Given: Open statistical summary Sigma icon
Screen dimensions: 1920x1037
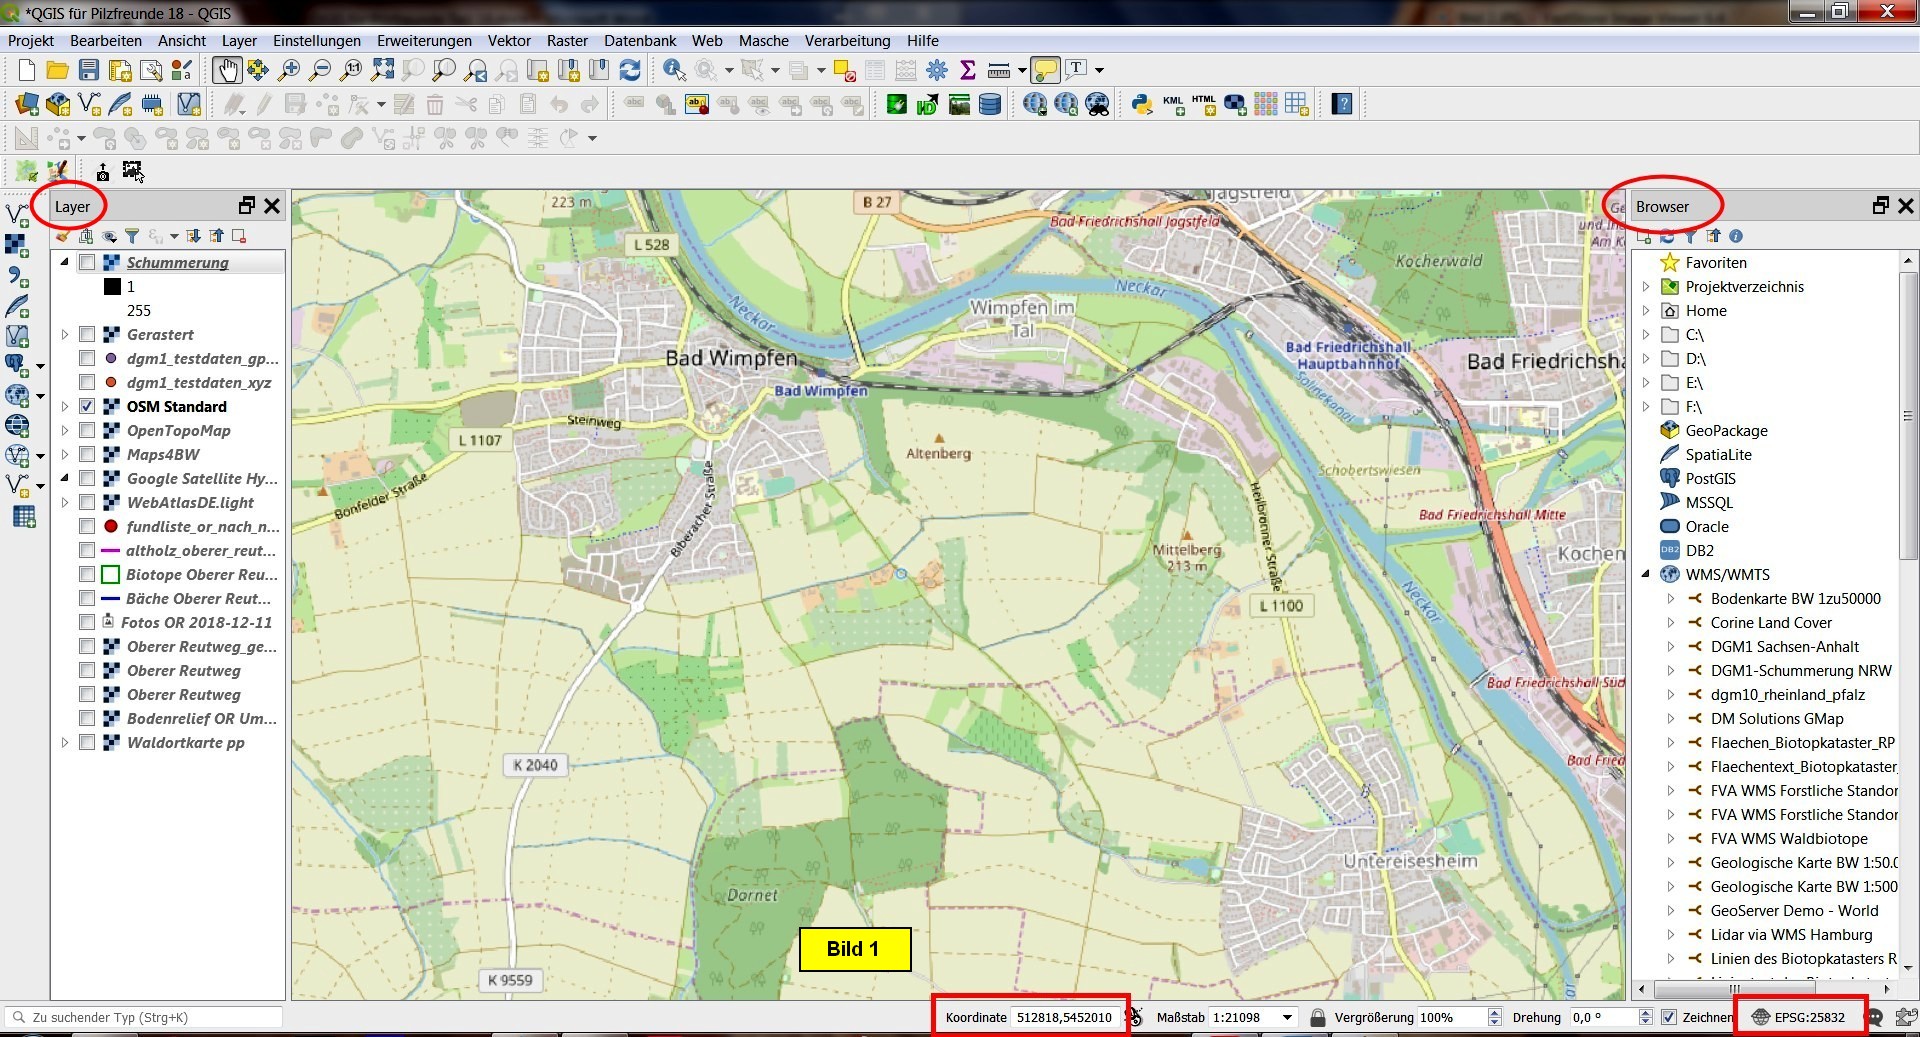Looking at the screenshot, I should (x=967, y=70).
